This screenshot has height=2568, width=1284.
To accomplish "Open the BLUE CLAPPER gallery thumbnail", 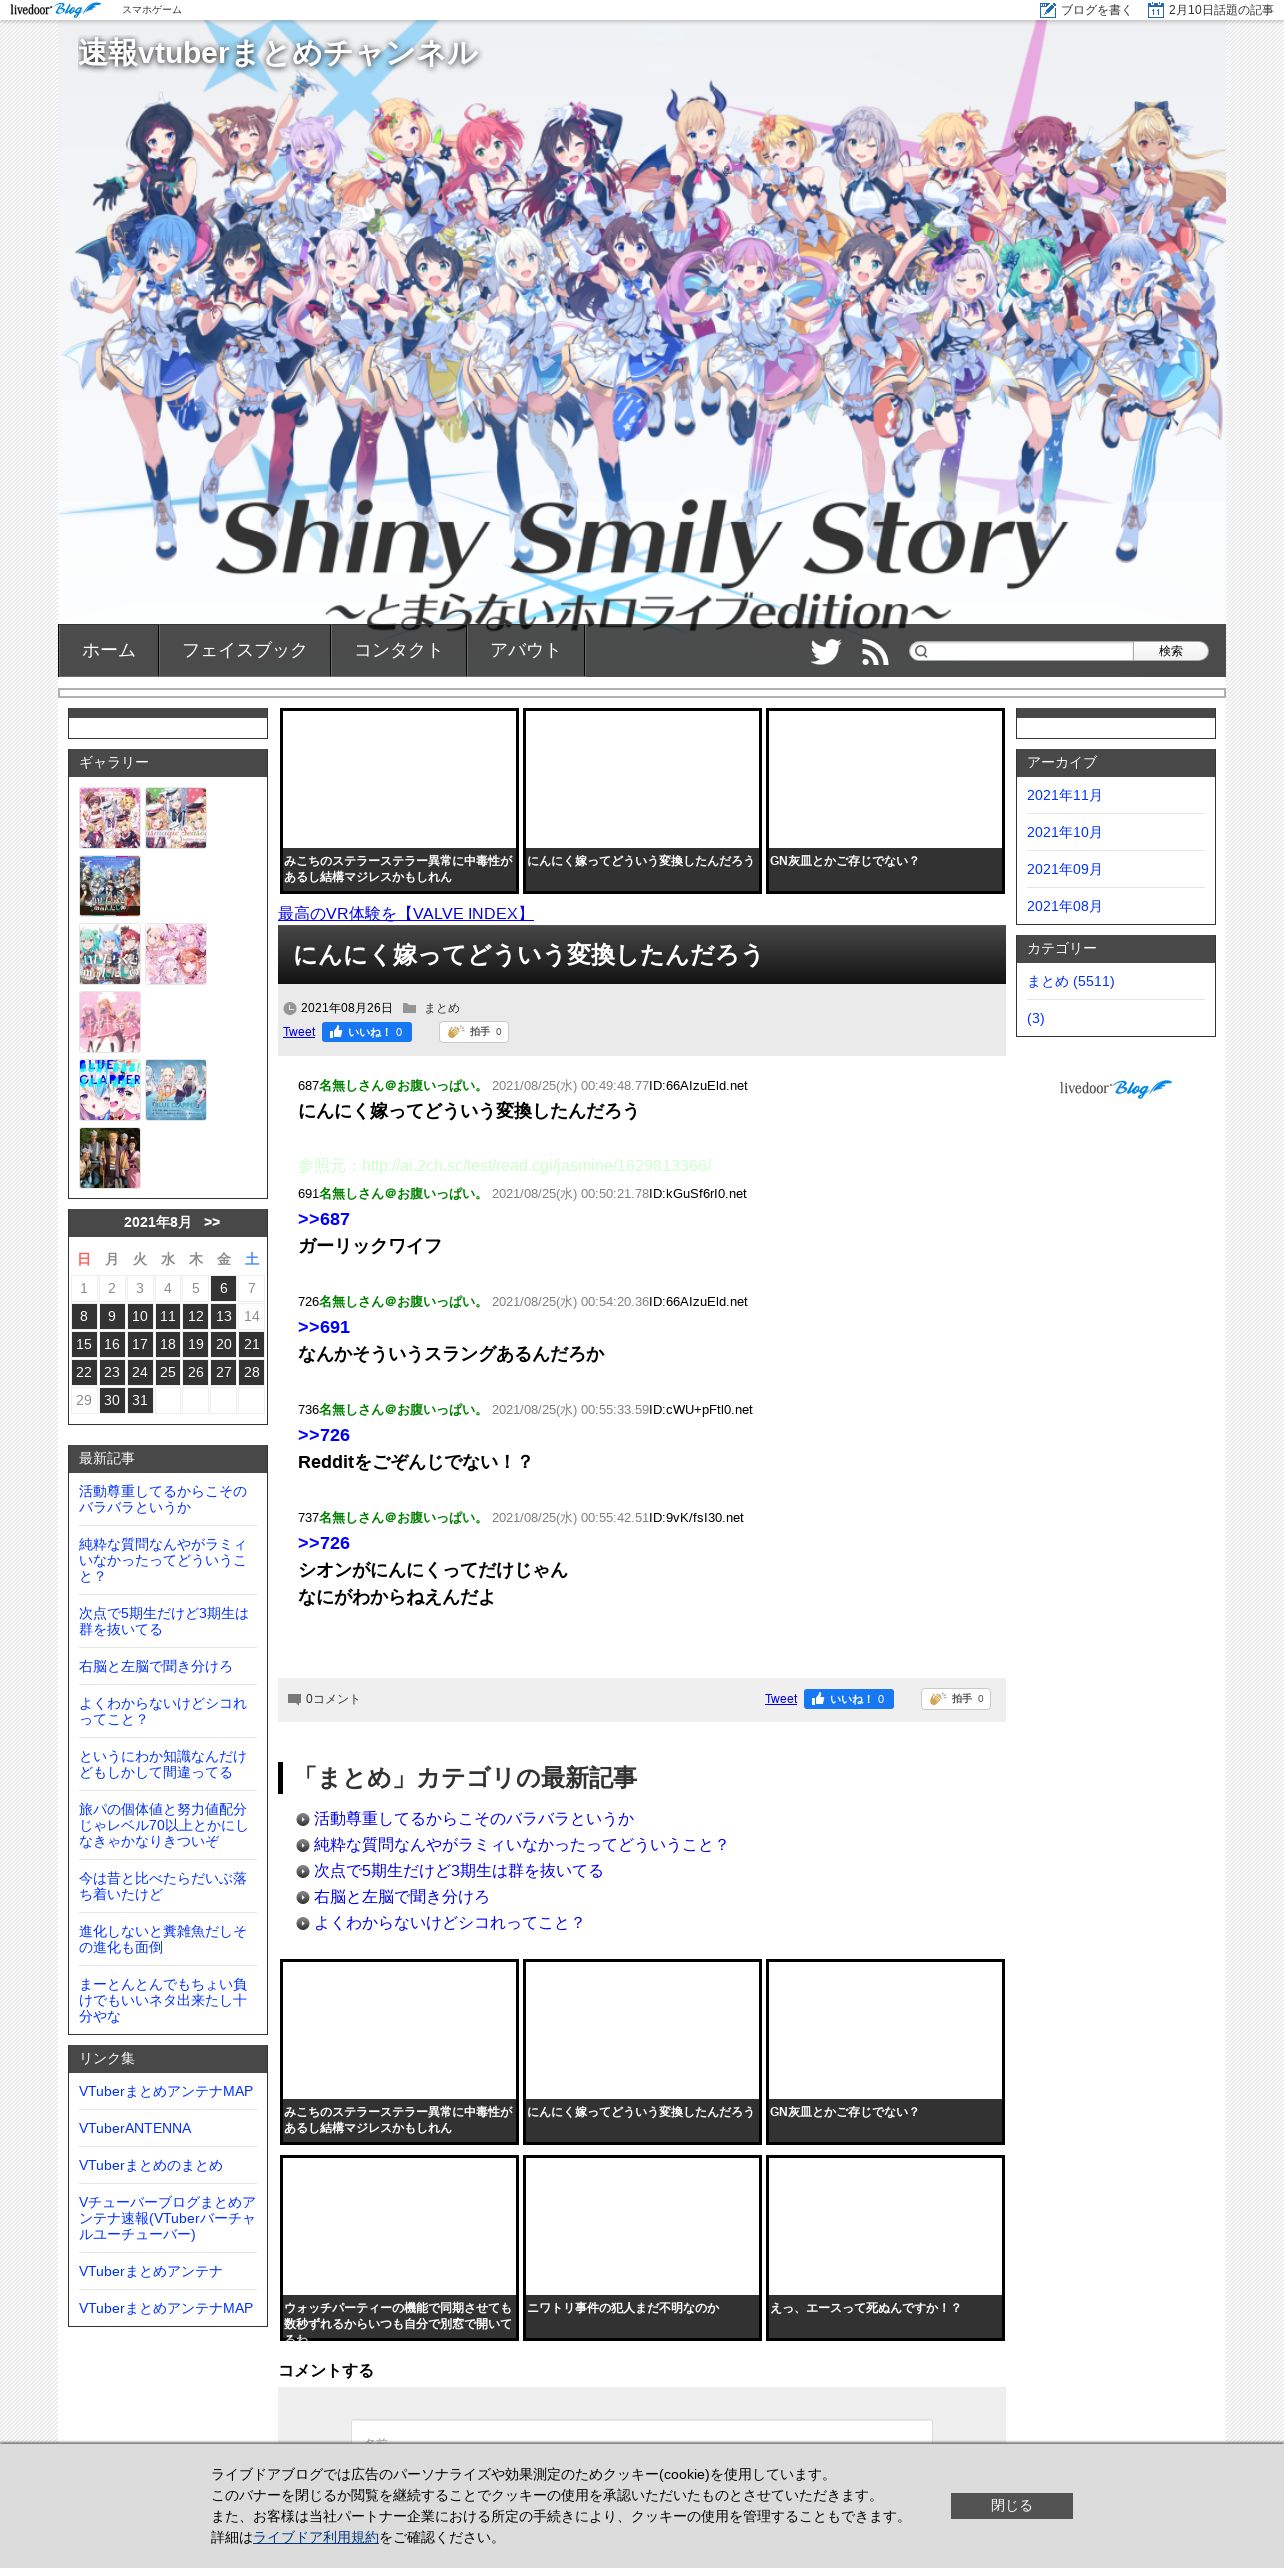I will [x=110, y=1090].
